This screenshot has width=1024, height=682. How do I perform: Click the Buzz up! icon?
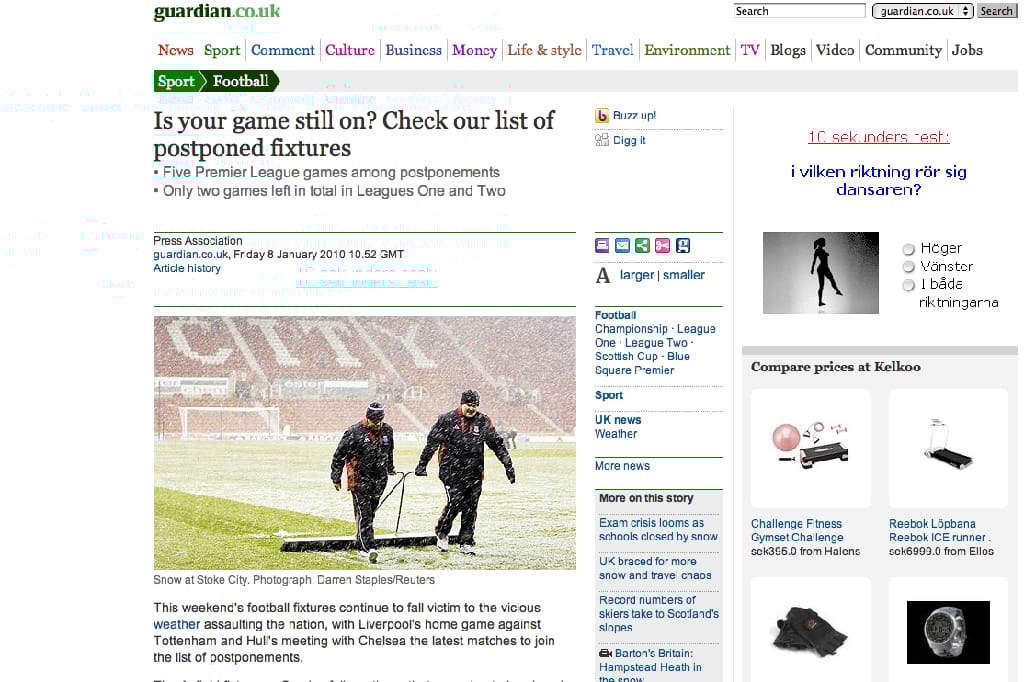pos(601,116)
